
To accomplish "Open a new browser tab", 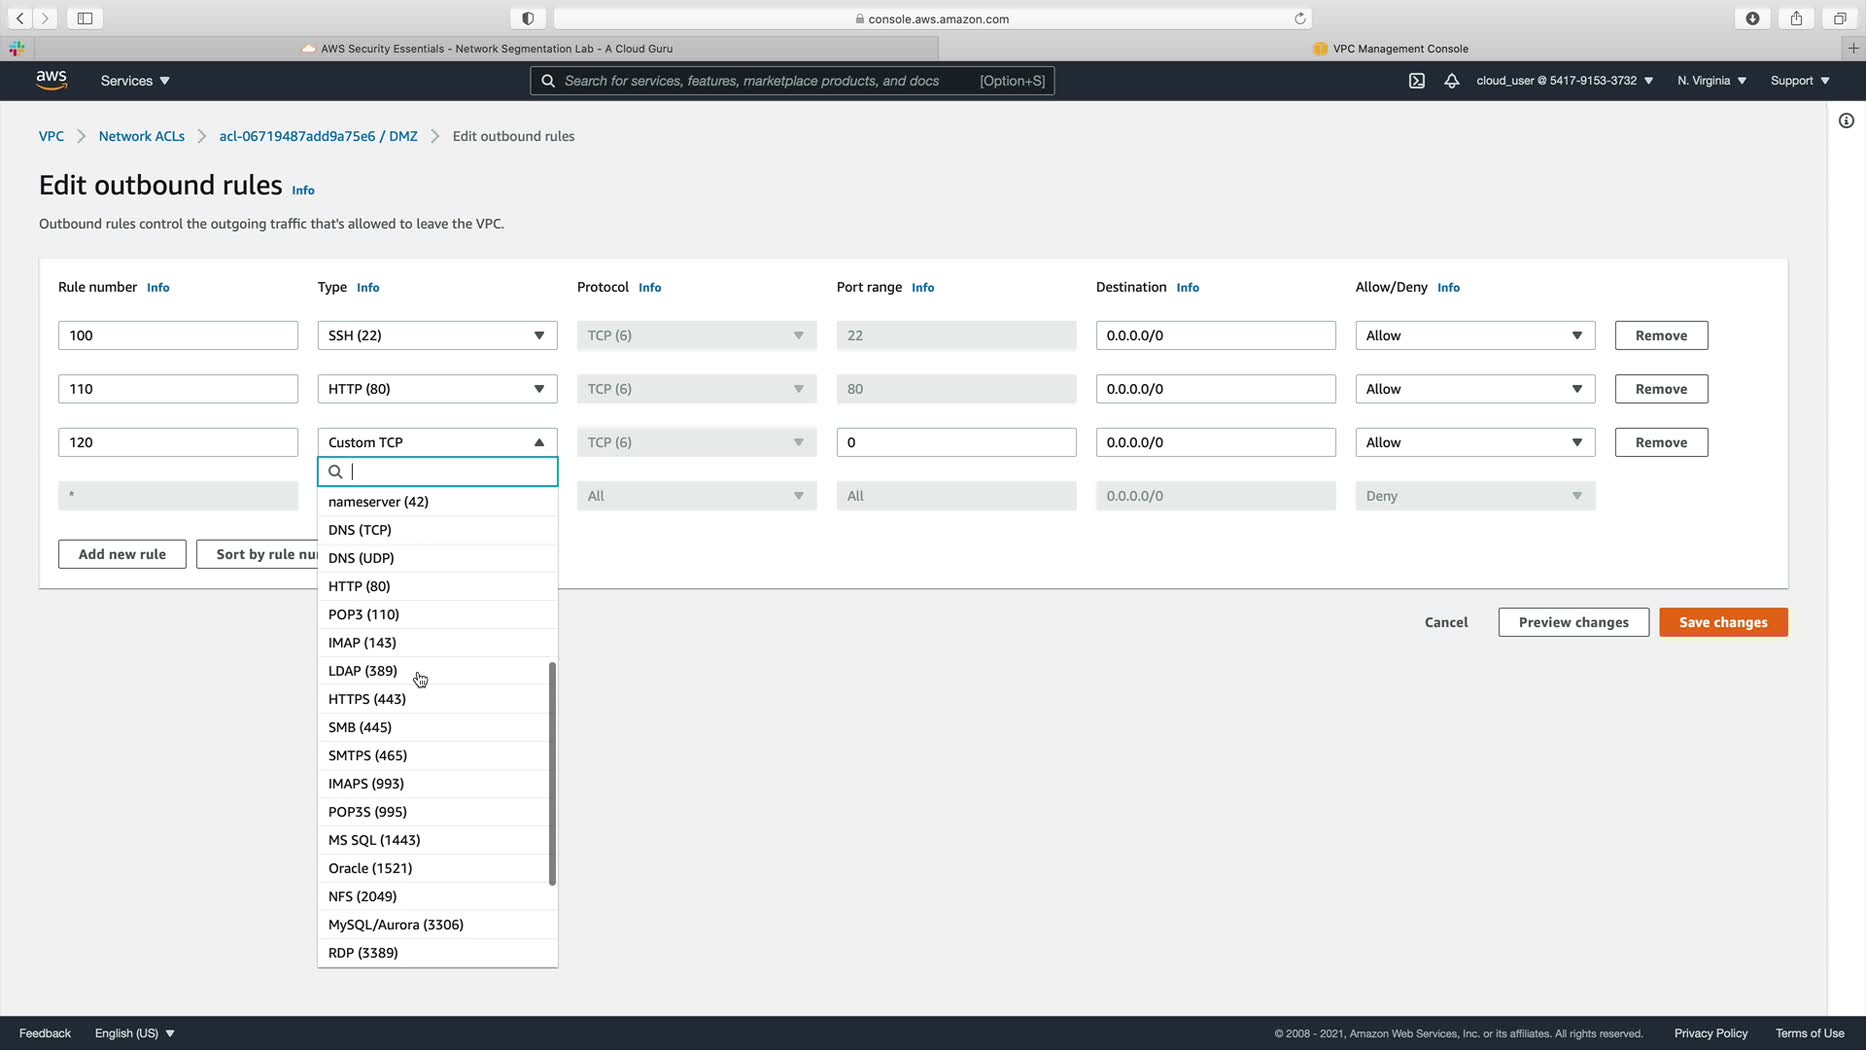I will [1853, 48].
